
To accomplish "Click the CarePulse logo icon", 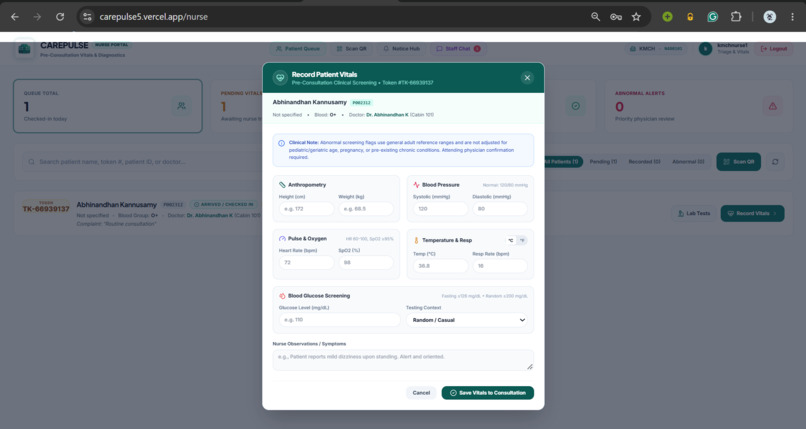I will click(x=24, y=49).
